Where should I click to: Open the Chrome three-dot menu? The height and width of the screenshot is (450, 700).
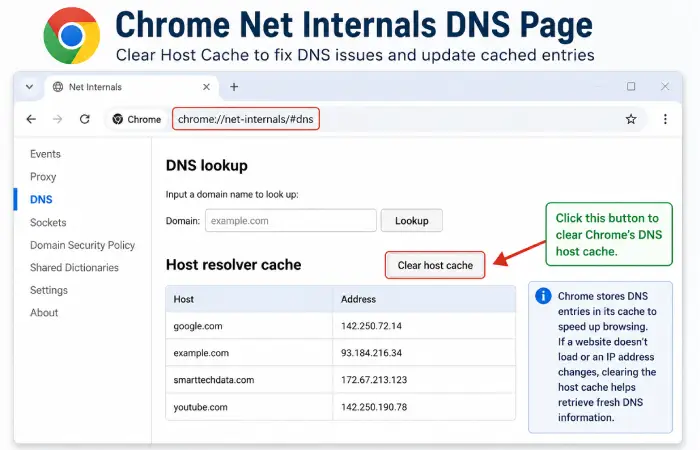pyautogui.click(x=665, y=119)
